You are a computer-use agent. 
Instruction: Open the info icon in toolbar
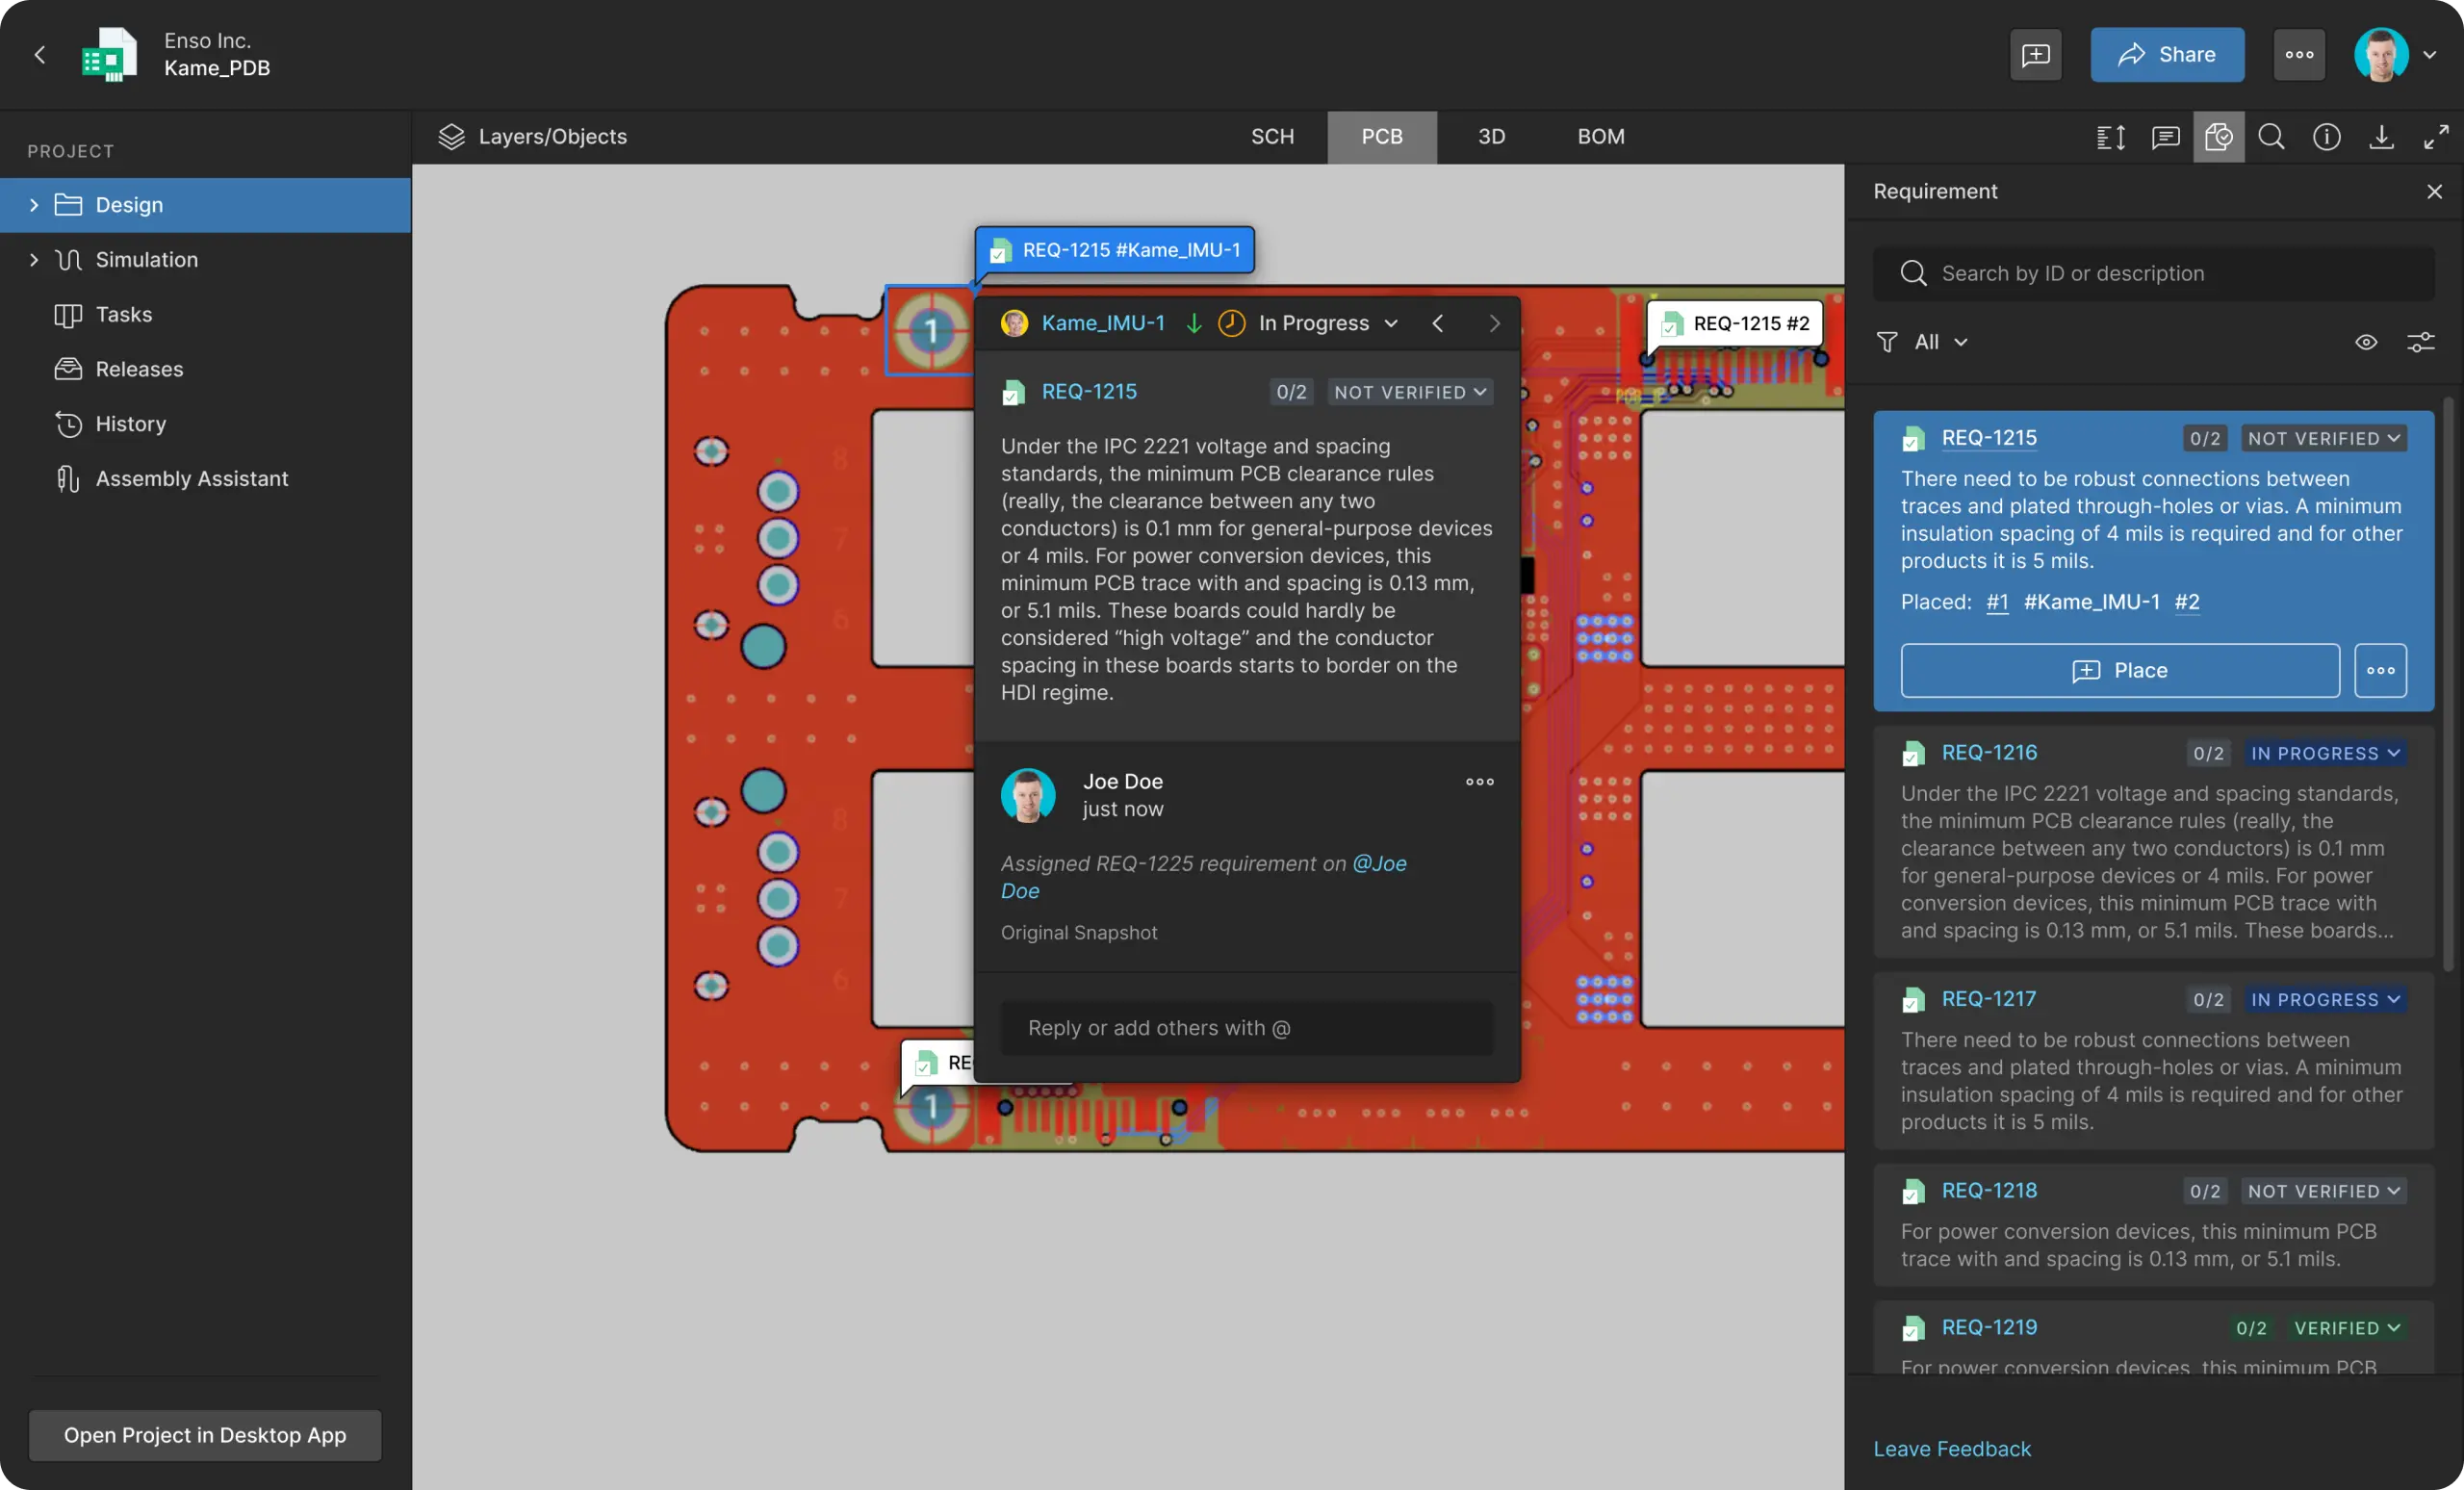[2327, 137]
